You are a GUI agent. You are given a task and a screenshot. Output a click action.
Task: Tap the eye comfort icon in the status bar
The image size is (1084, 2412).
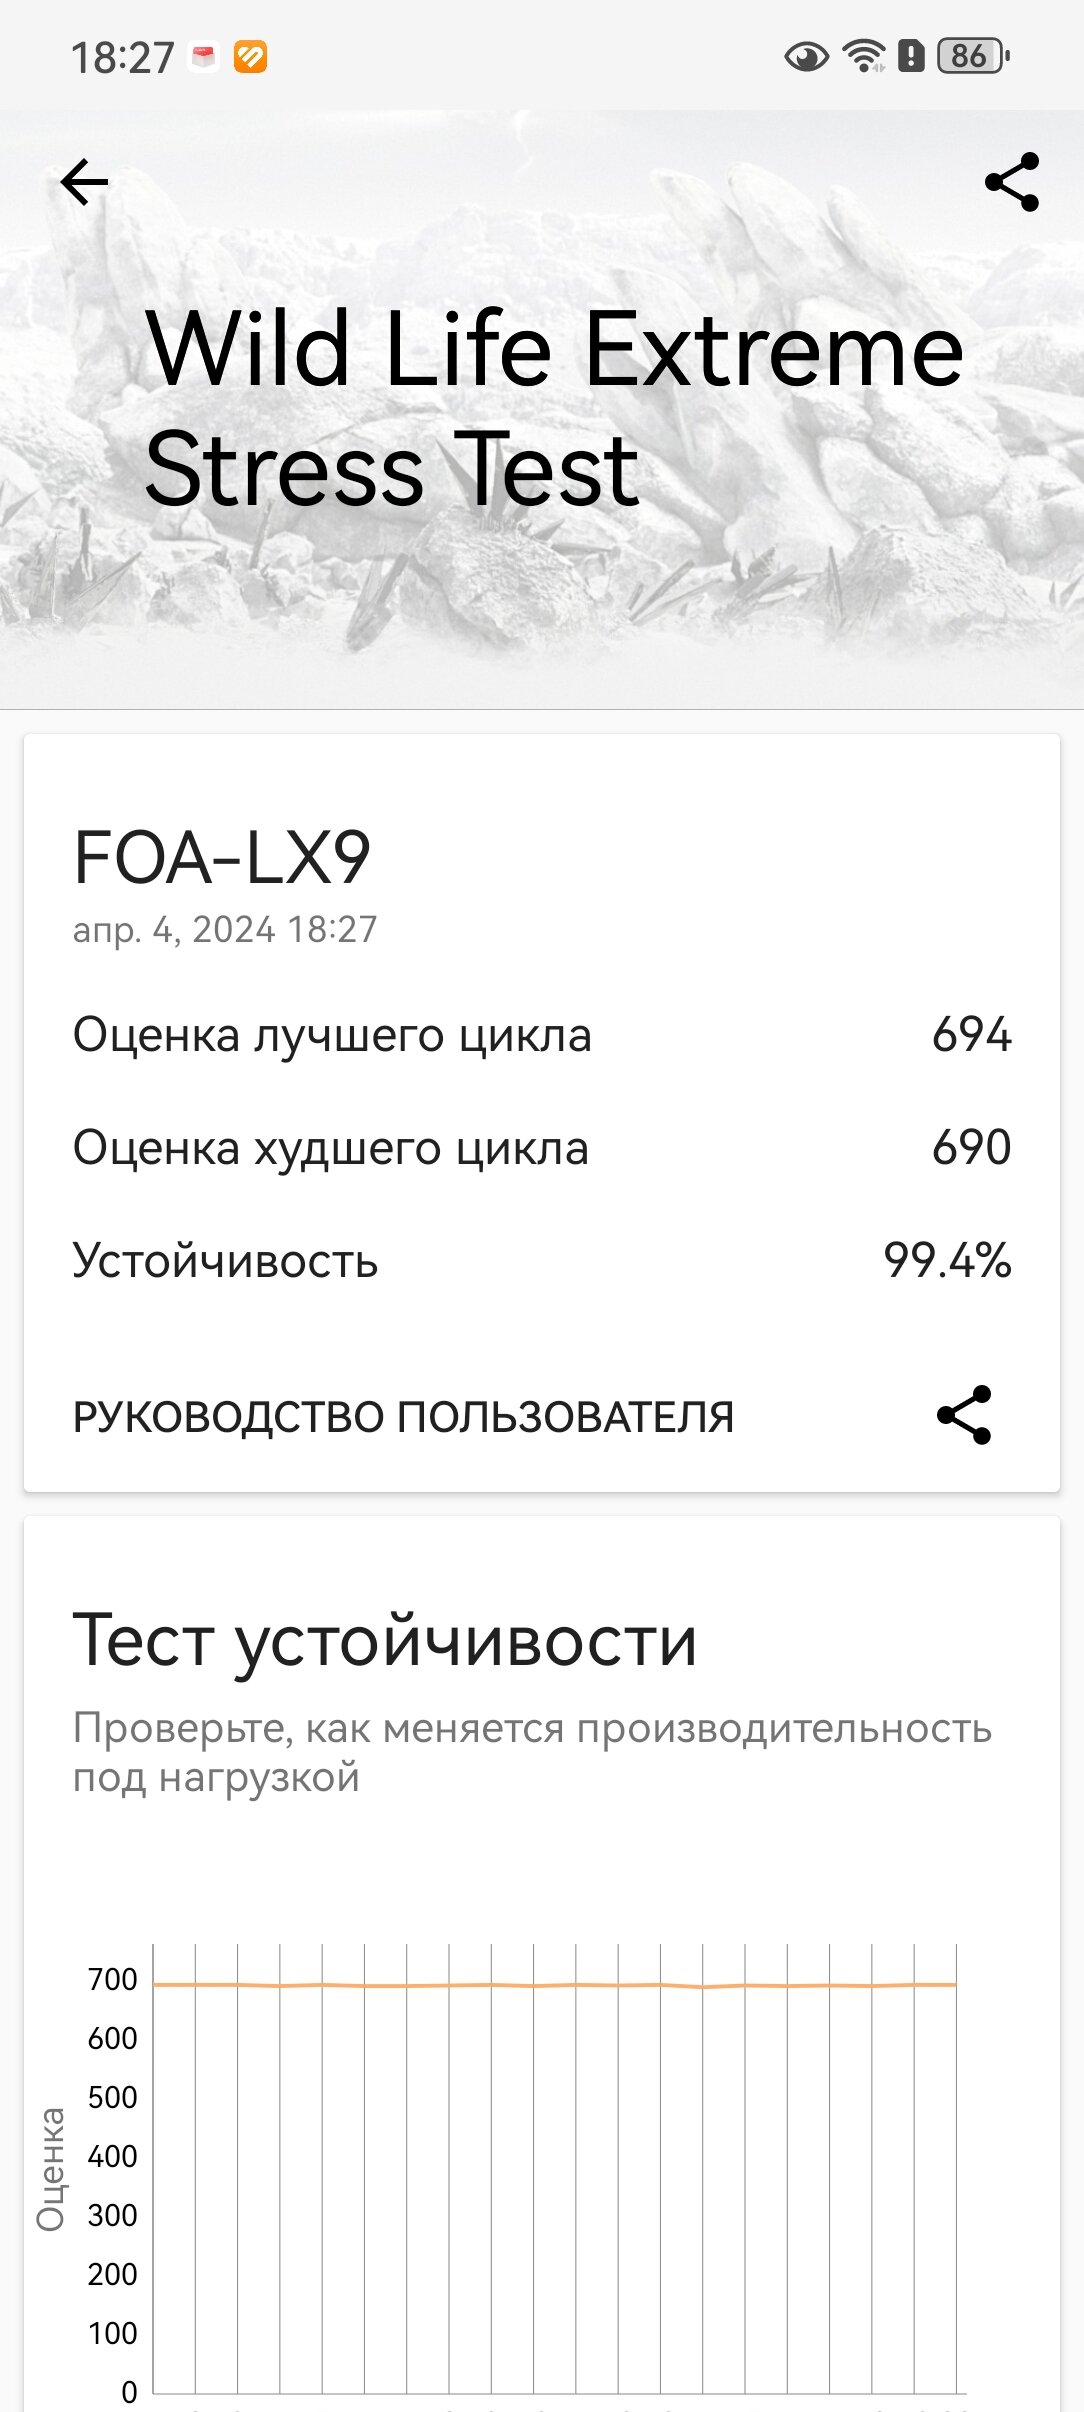(806, 57)
